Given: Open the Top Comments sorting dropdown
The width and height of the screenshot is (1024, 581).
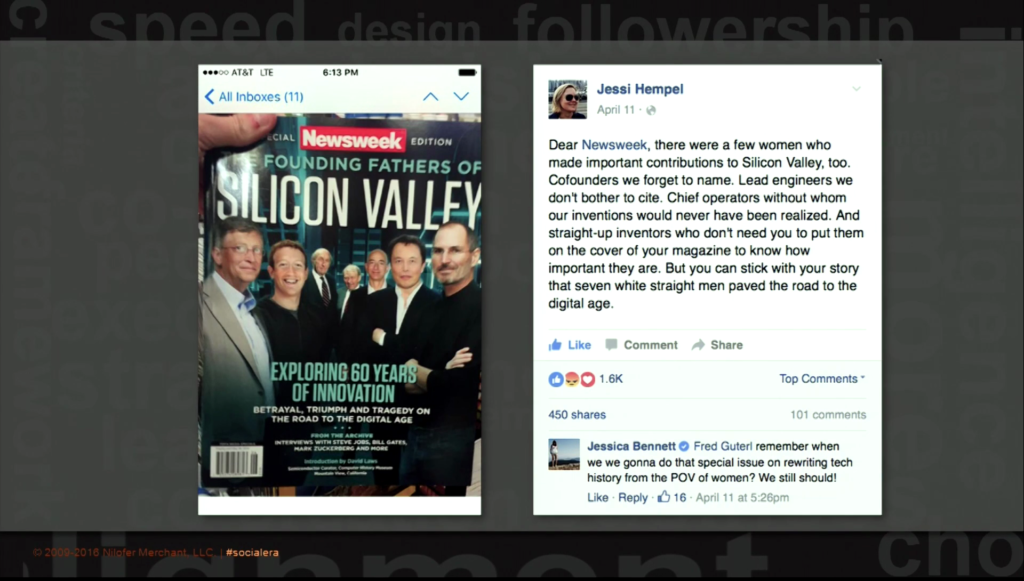Looking at the screenshot, I should (x=822, y=379).
